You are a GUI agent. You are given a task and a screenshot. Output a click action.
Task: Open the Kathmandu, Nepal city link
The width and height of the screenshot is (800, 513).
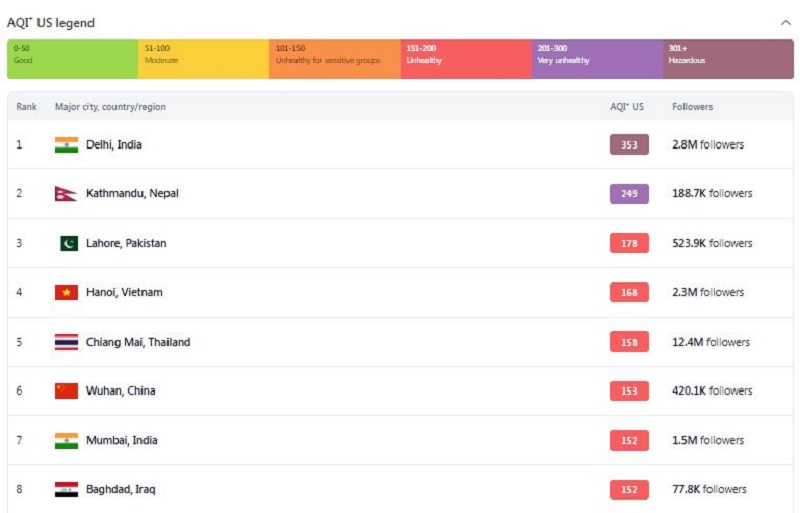[x=132, y=193]
